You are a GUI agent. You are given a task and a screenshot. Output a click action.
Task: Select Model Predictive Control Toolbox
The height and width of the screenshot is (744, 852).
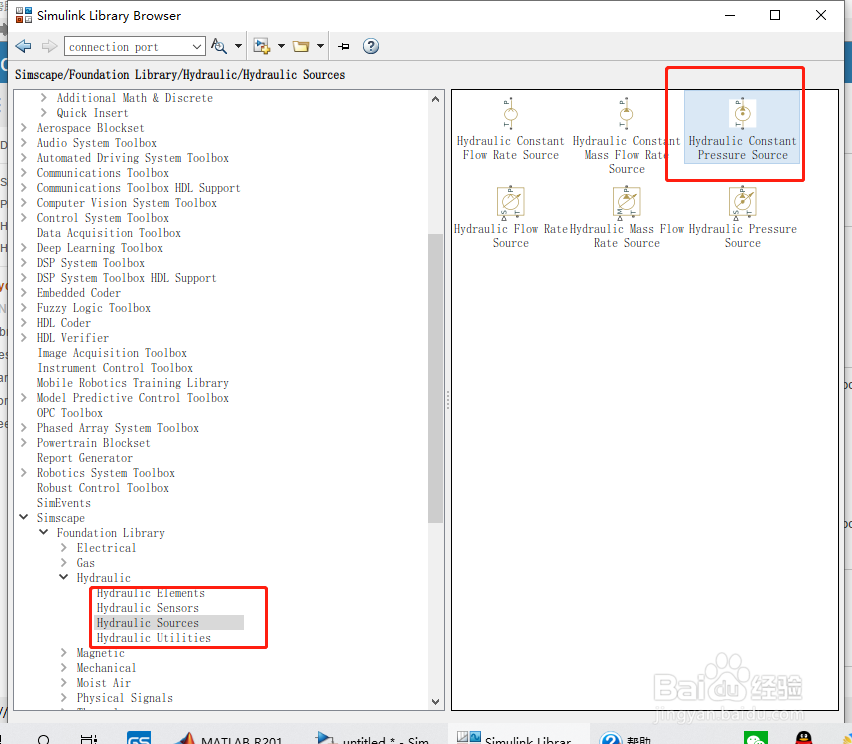click(133, 398)
